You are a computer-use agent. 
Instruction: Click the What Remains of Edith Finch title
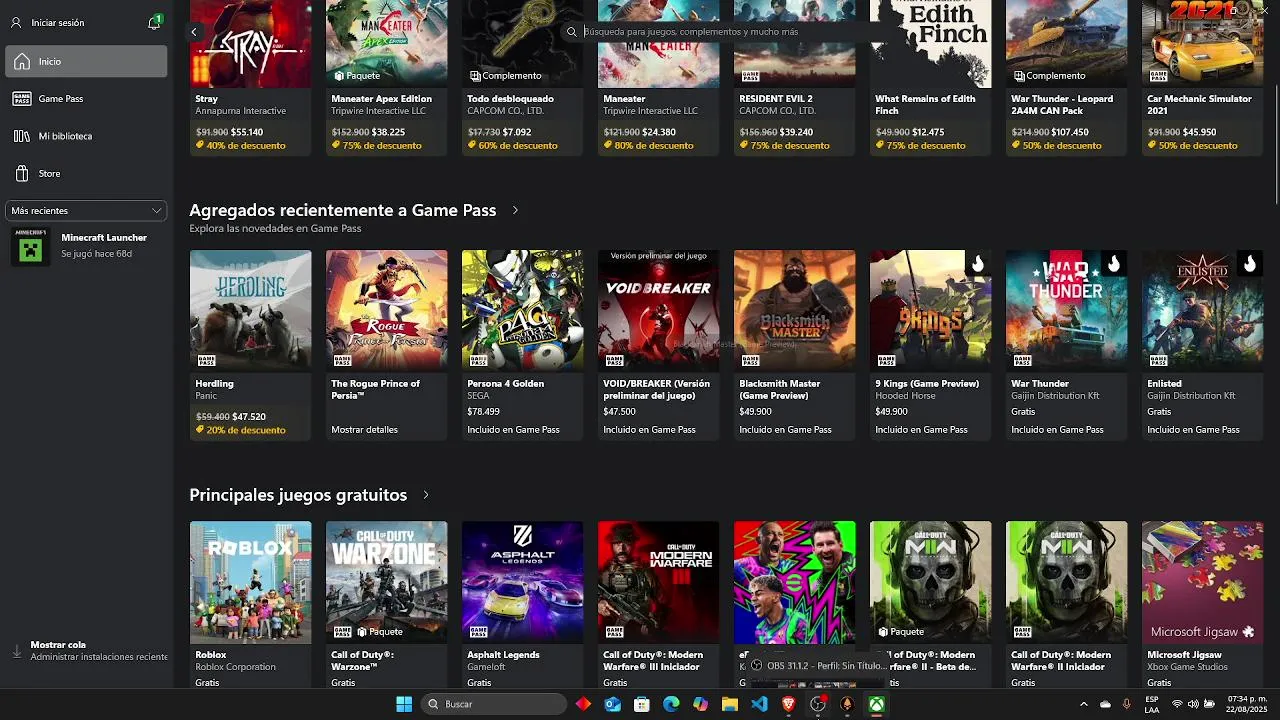pos(925,105)
